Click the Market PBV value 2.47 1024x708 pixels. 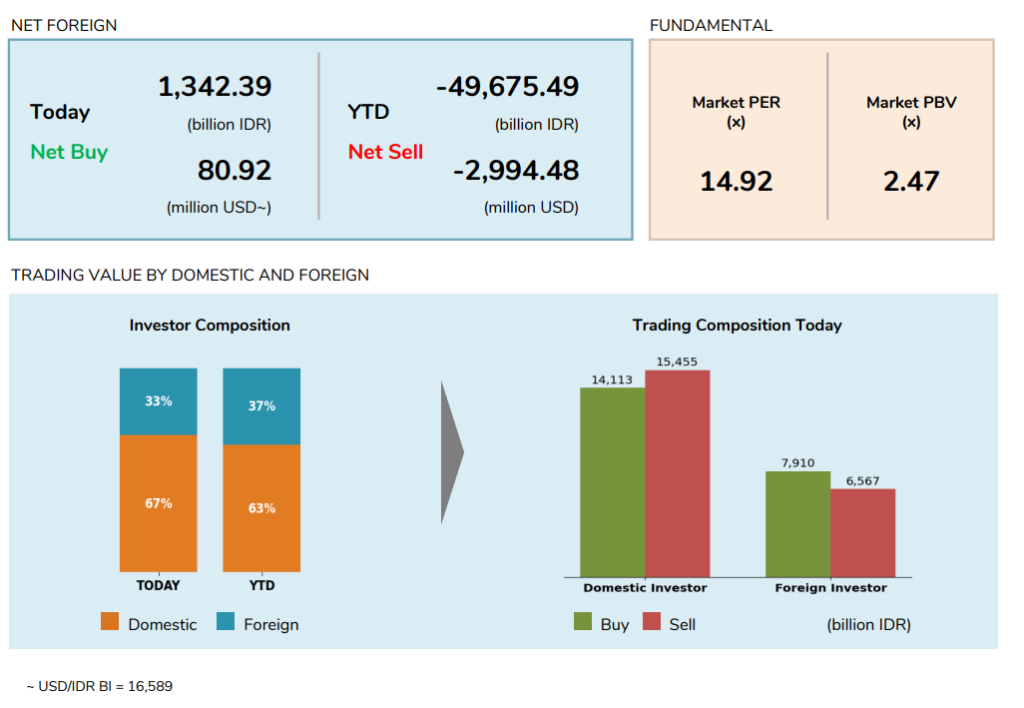pos(911,182)
